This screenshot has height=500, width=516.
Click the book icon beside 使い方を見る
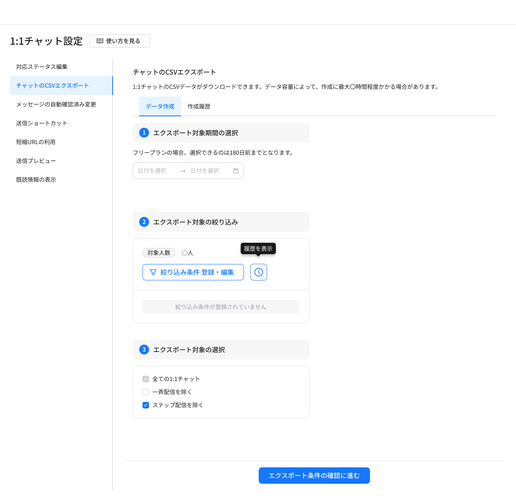point(99,41)
